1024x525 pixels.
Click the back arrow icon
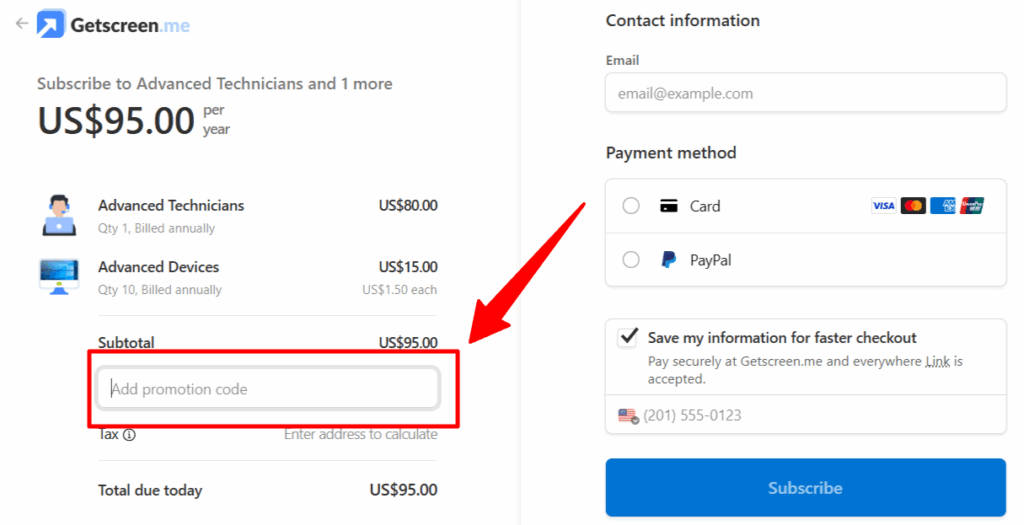click(x=22, y=24)
